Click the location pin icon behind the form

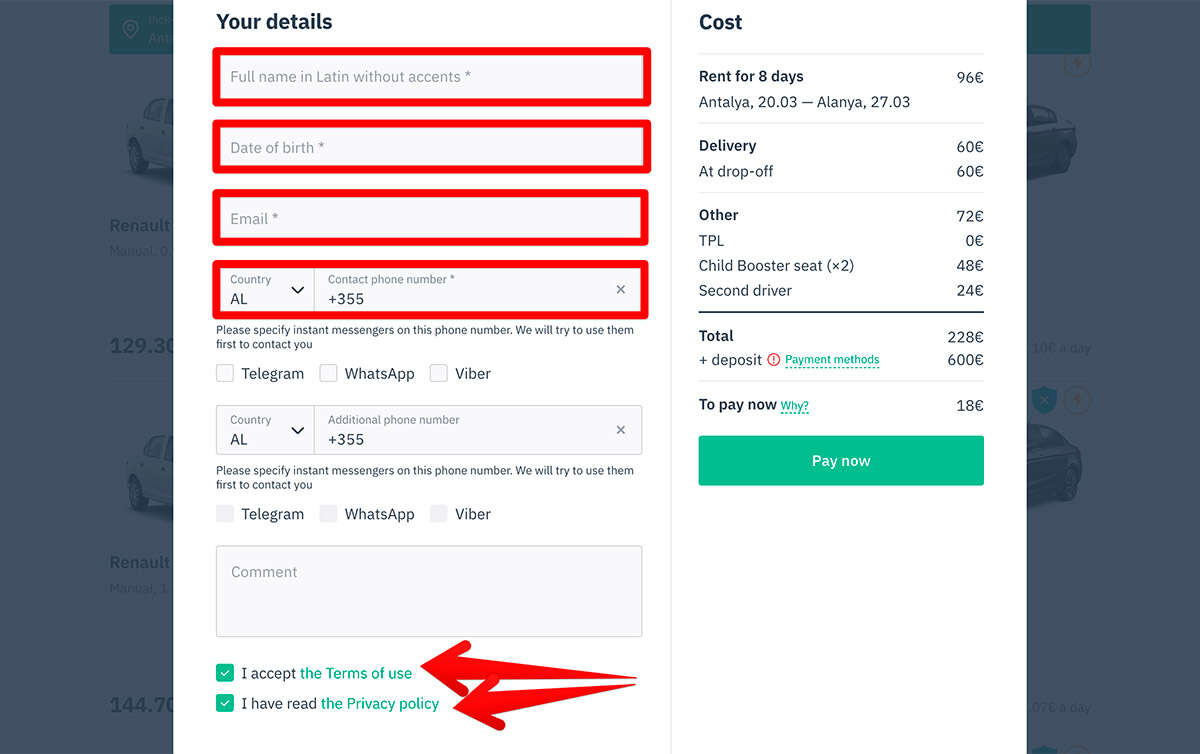pos(130,29)
